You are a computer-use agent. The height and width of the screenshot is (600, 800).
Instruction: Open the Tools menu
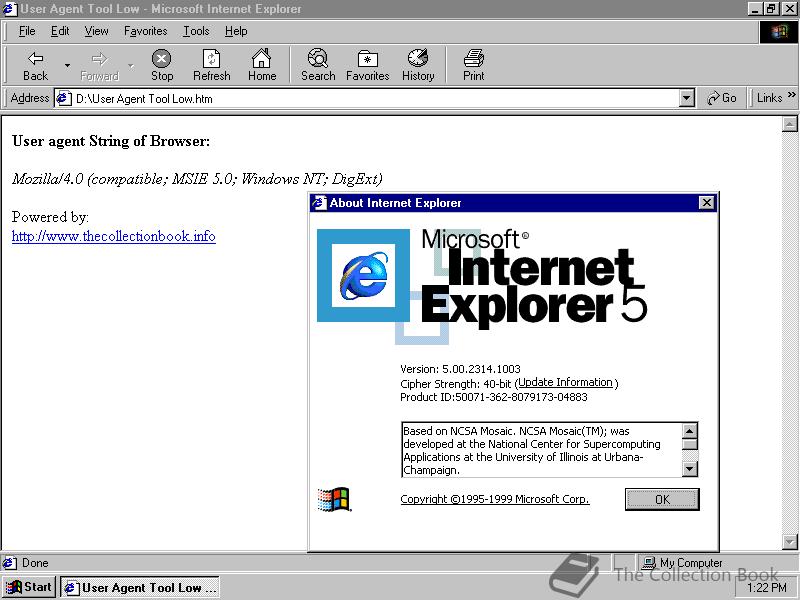click(x=196, y=31)
